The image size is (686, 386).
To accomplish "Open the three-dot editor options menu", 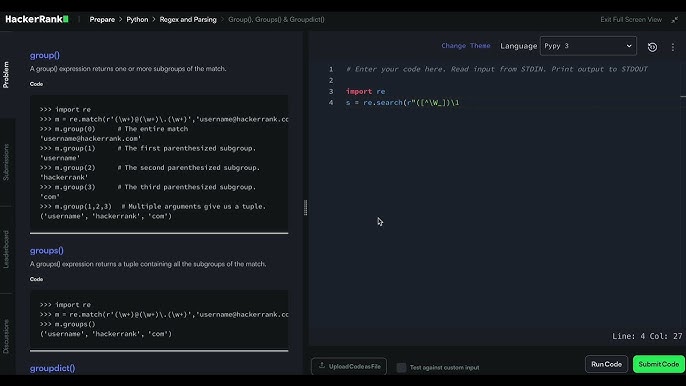I will (x=672, y=47).
